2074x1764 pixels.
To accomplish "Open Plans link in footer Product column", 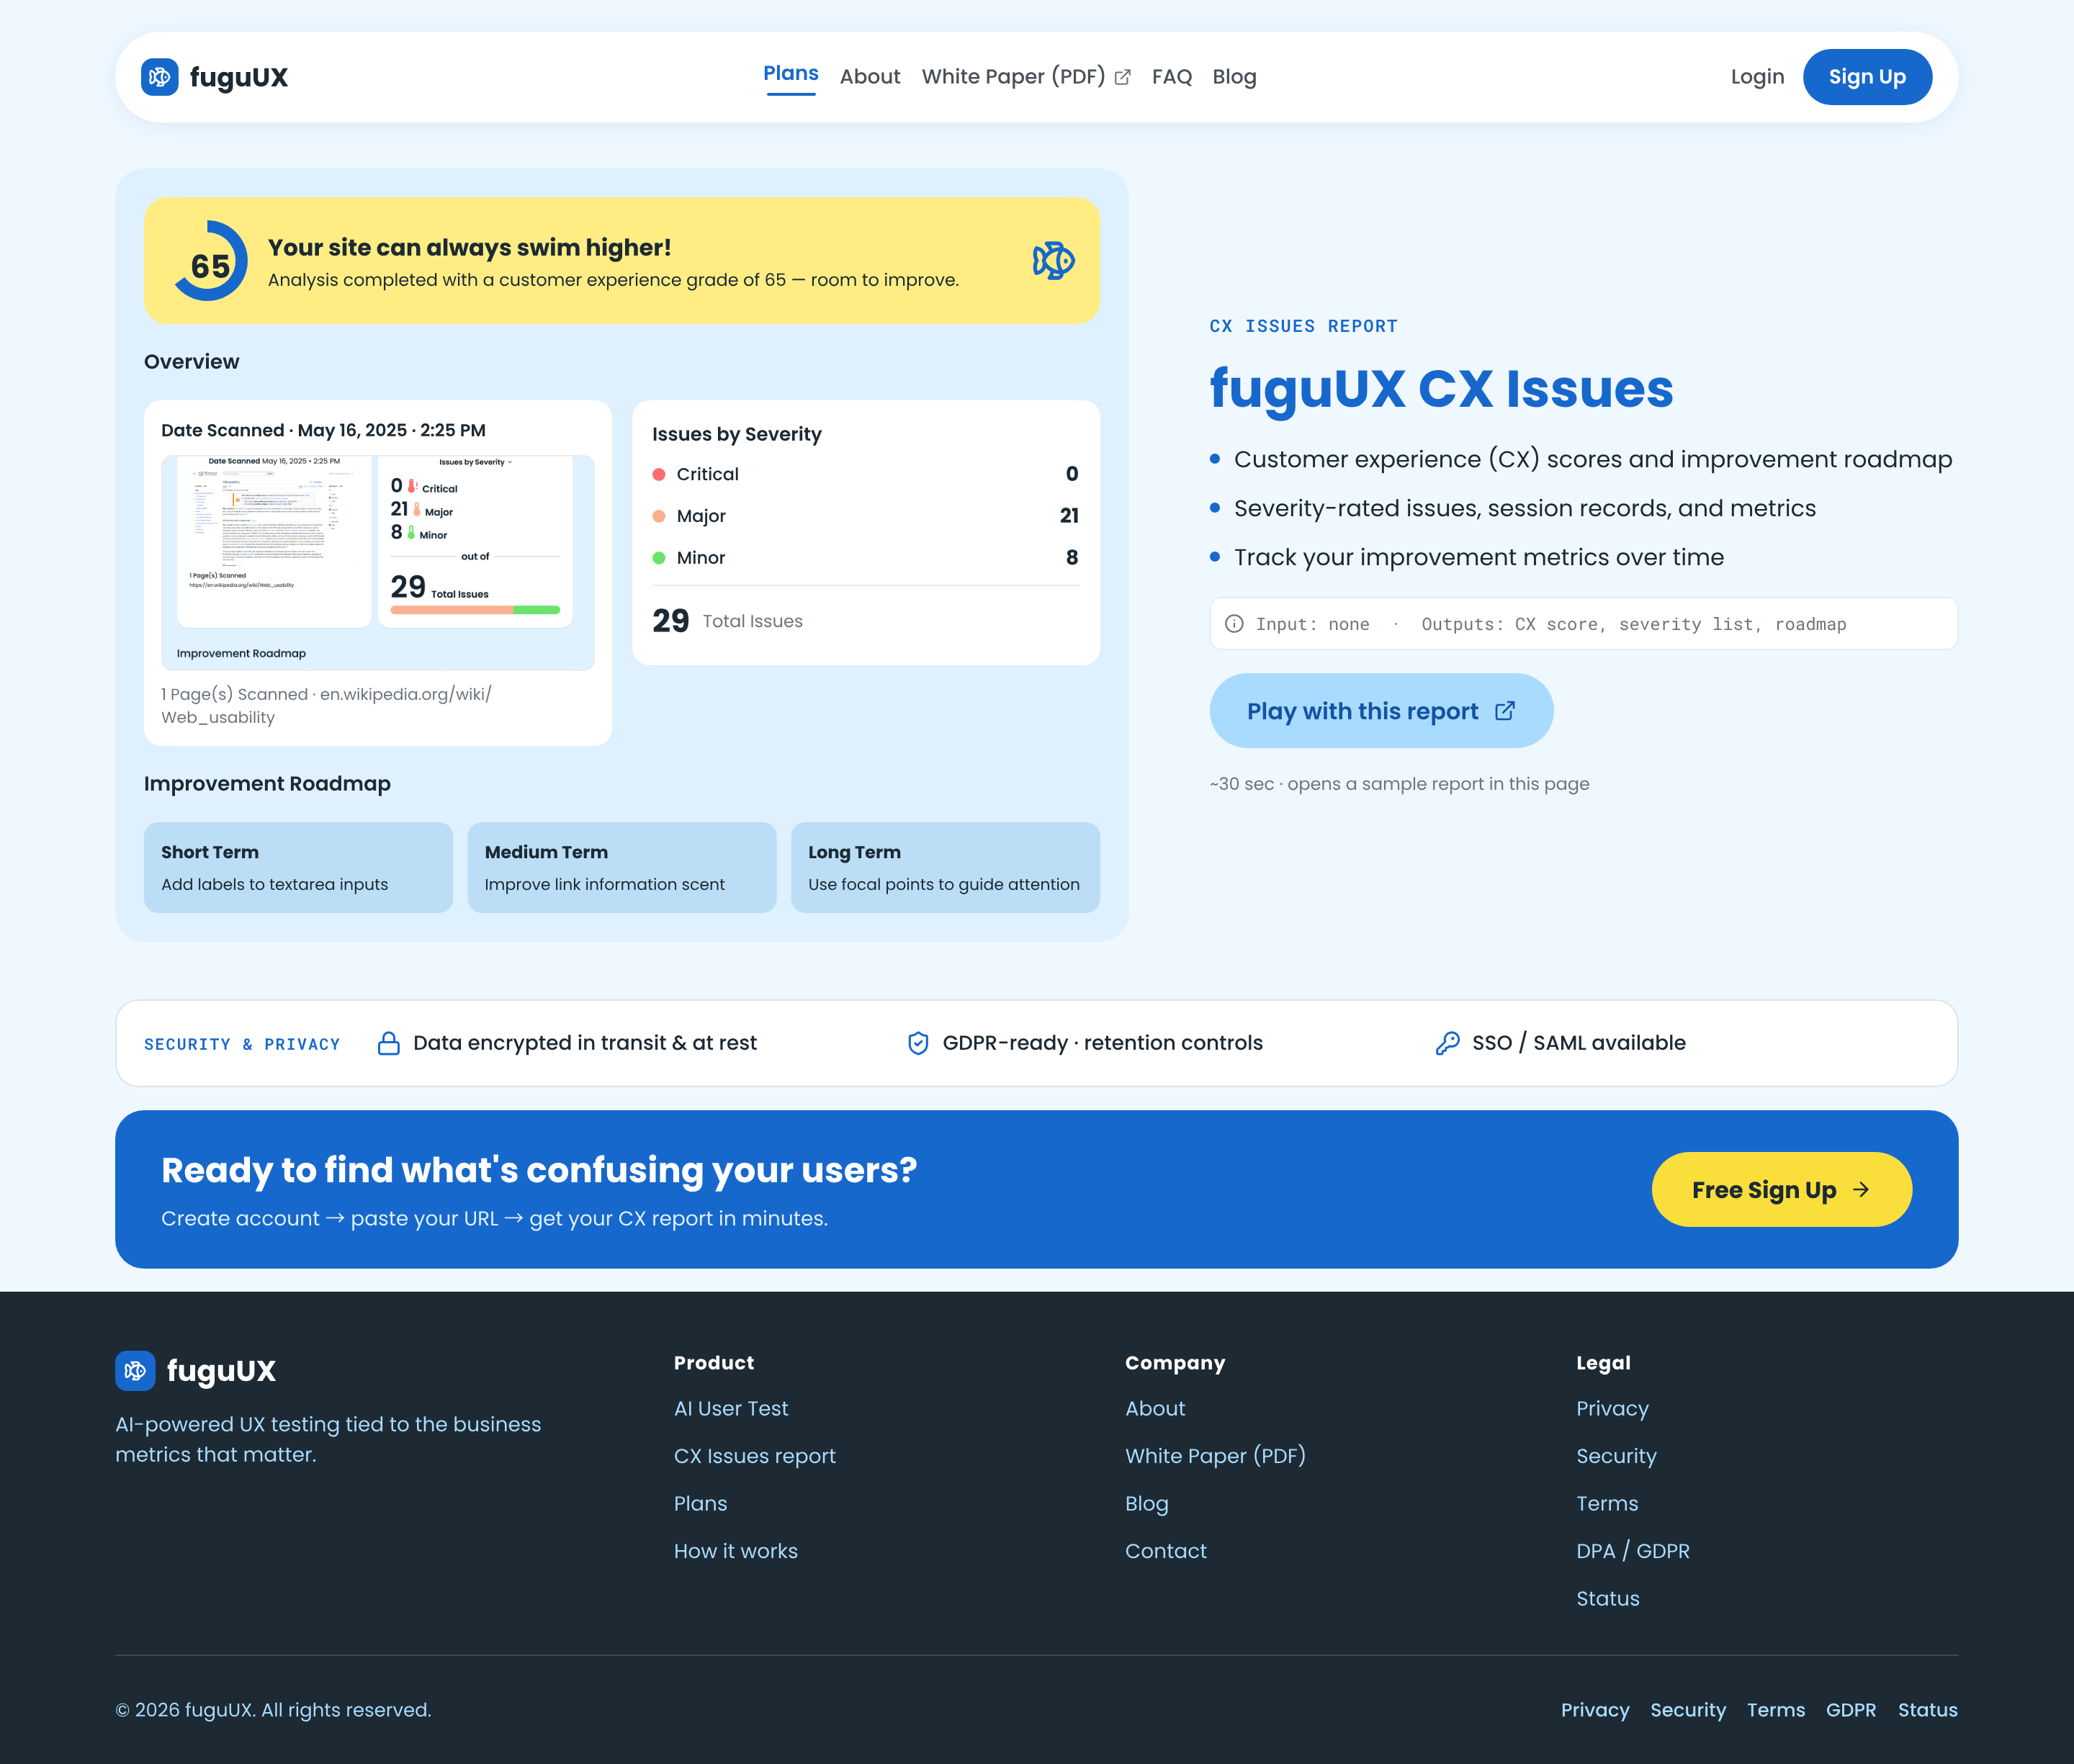I will tap(700, 1504).
